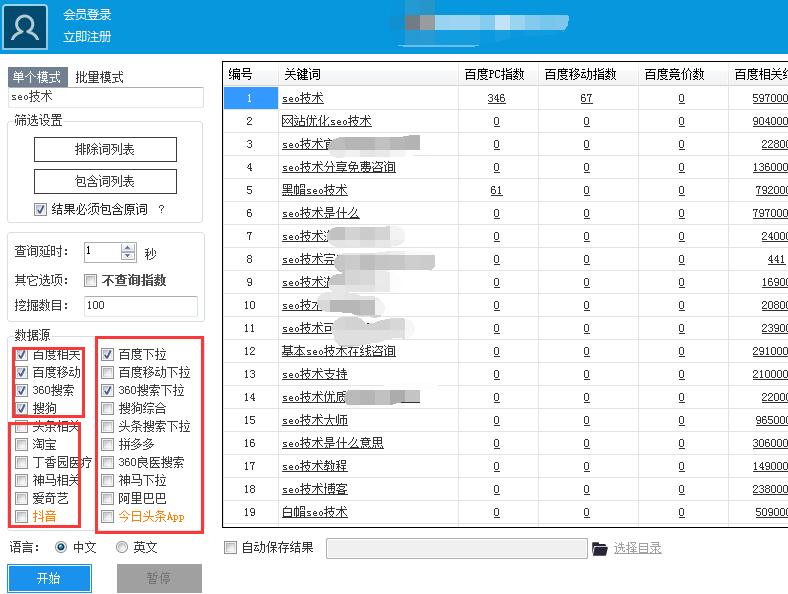Uncheck 百度下拉 data source
Image resolution: width=788 pixels, height=594 pixels.
(107, 355)
